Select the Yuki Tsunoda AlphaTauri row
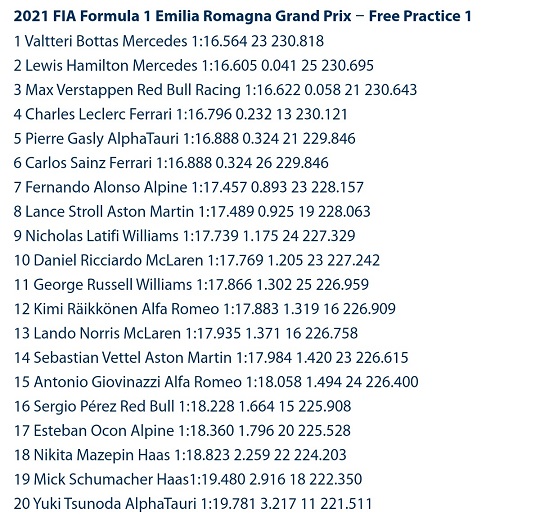The image size is (540, 522). 193,504
